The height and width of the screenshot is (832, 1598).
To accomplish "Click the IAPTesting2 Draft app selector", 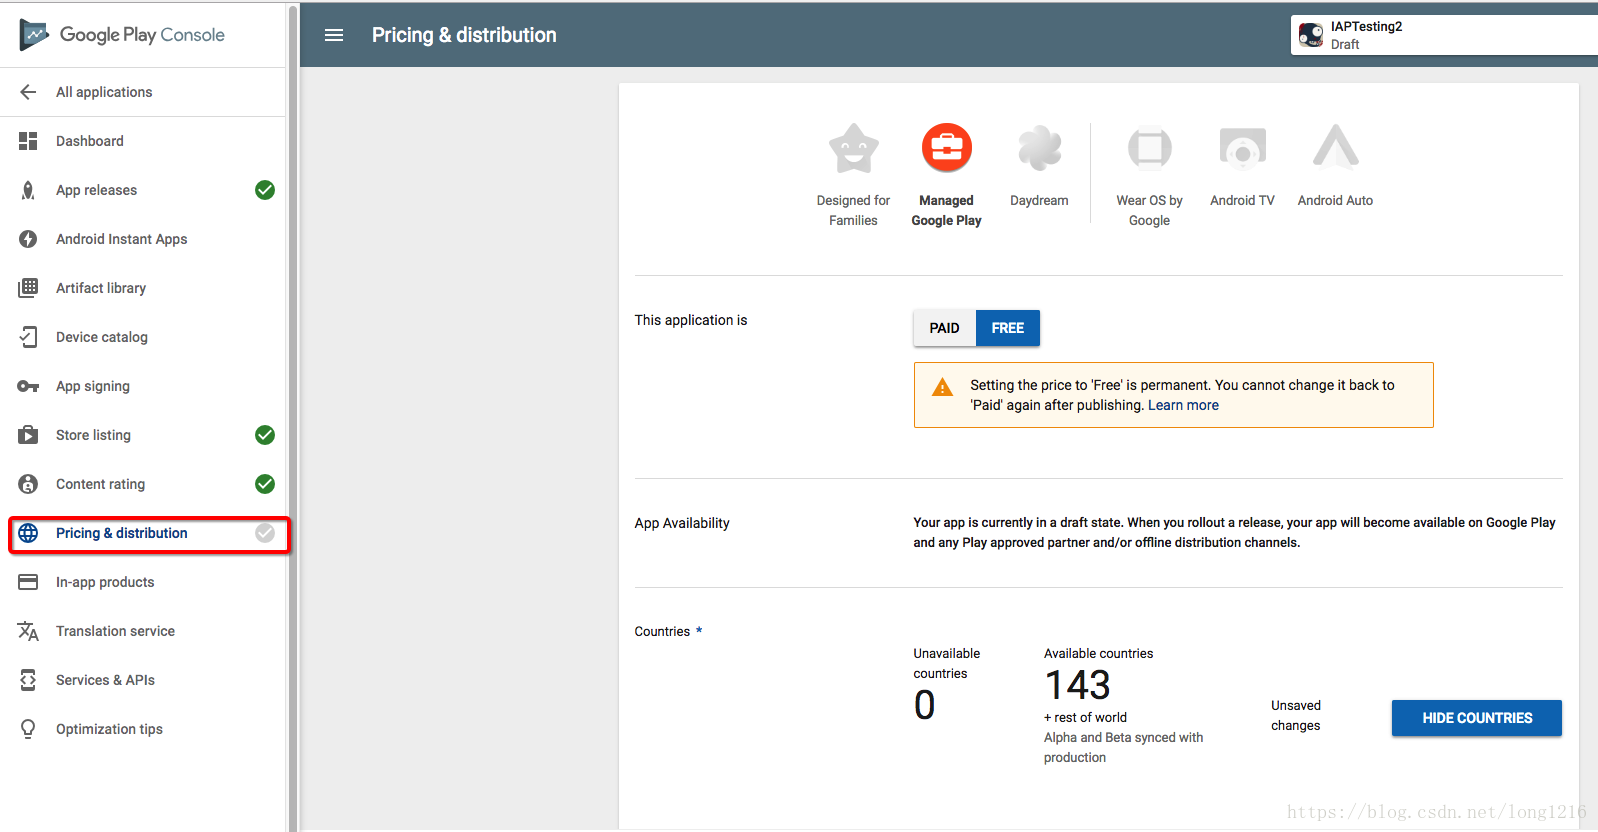I will click(1444, 35).
